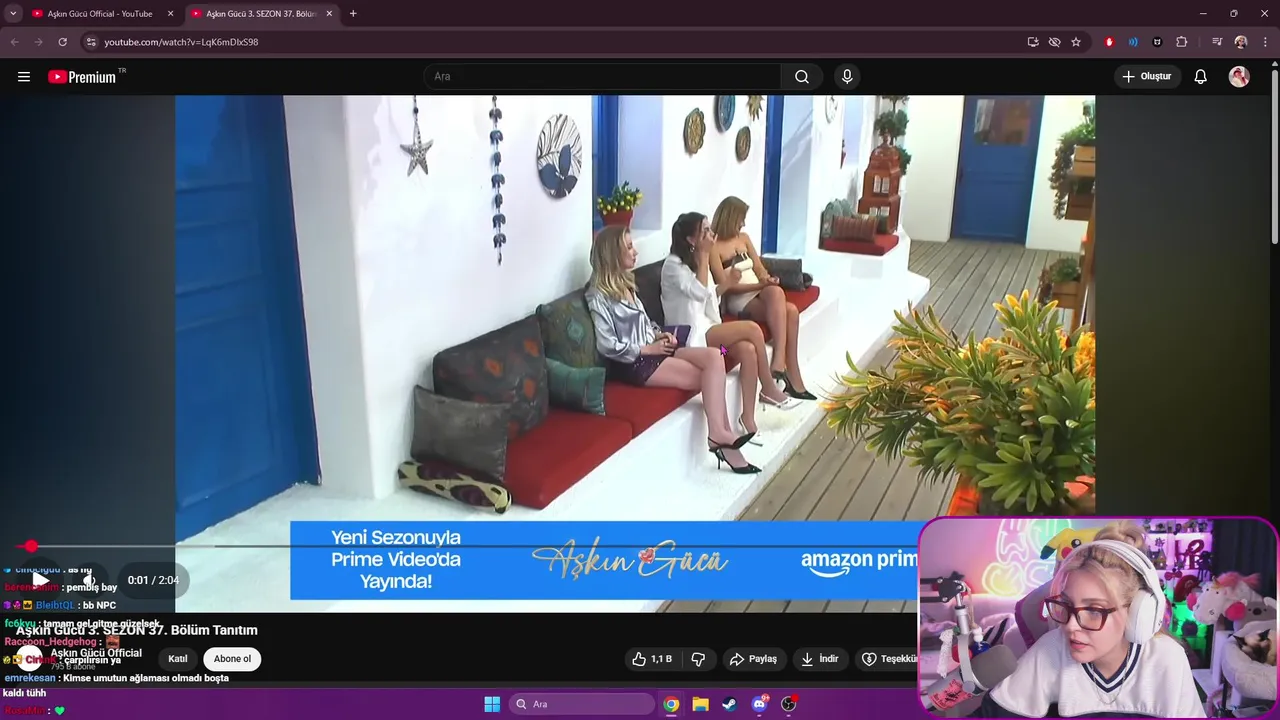Click the Teşekkürler thanks button

click(888, 659)
